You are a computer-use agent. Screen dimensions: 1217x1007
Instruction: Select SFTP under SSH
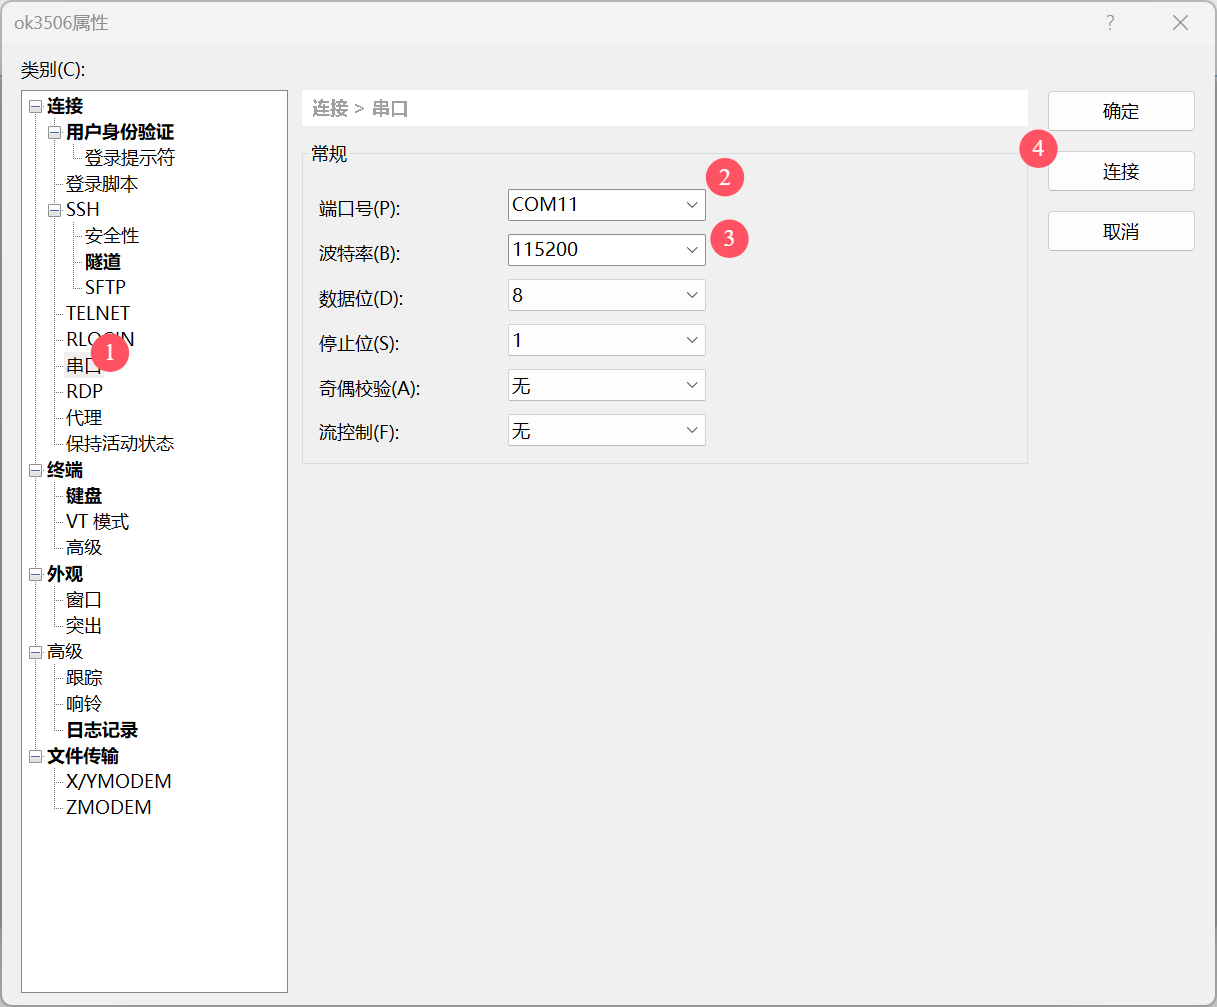coord(105,288)
